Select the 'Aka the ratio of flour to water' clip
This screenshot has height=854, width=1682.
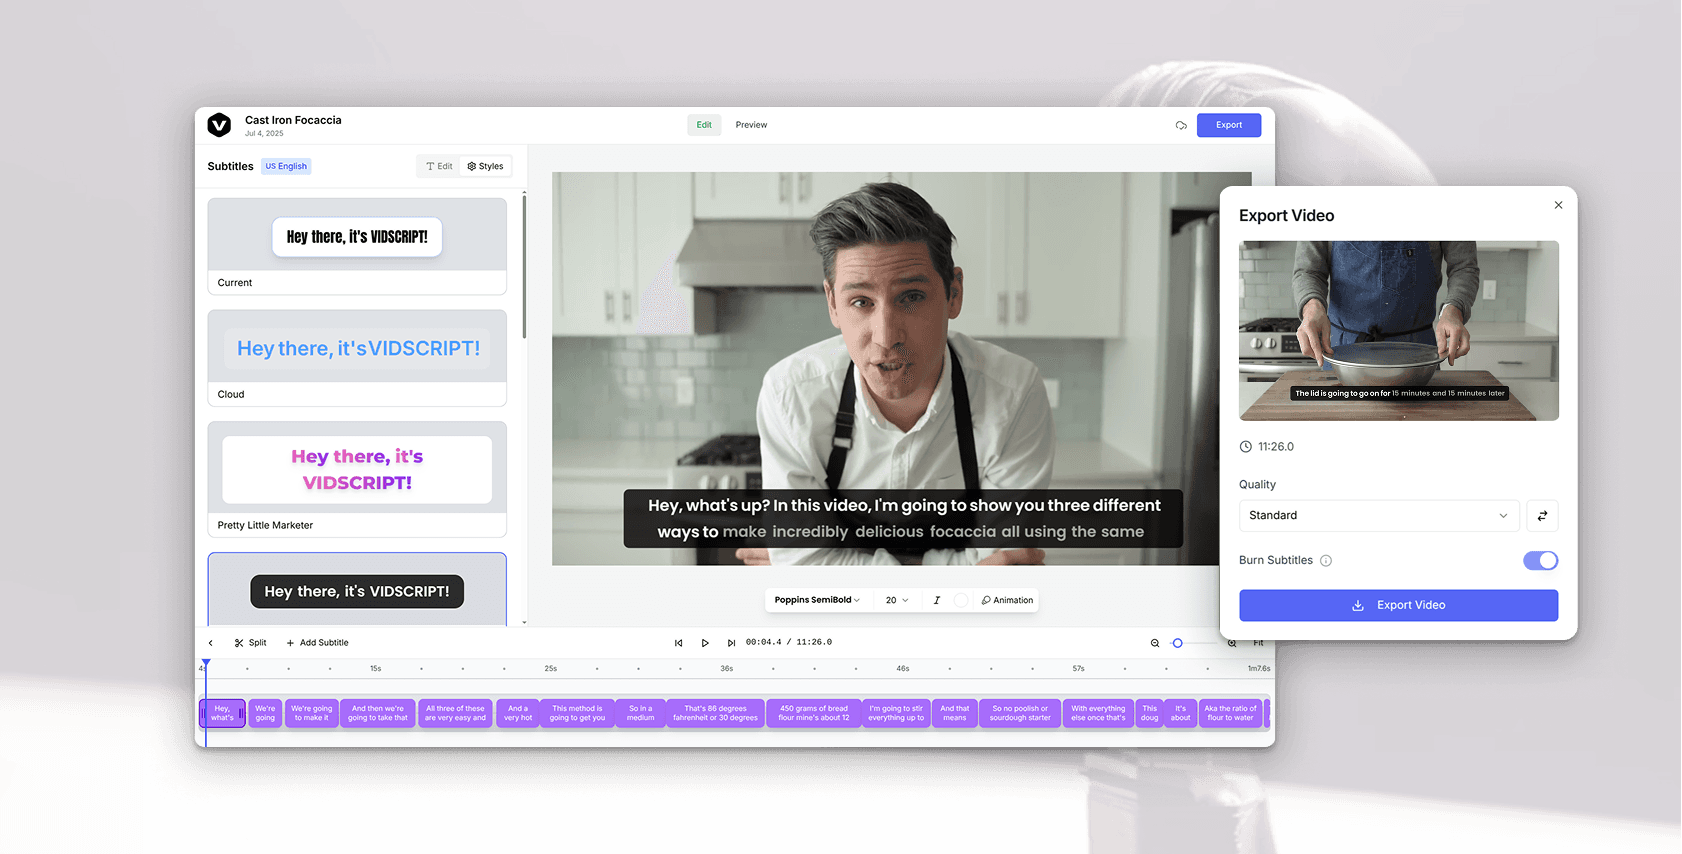tap(1230, 713)
